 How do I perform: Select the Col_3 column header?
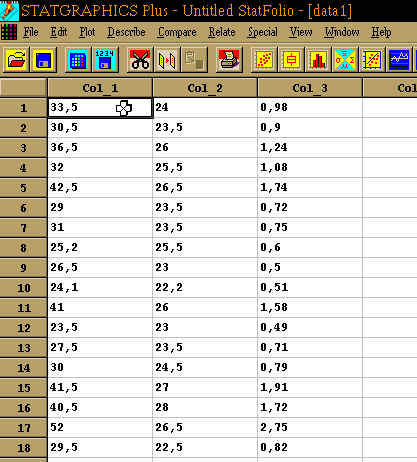(x=310, y=88)
